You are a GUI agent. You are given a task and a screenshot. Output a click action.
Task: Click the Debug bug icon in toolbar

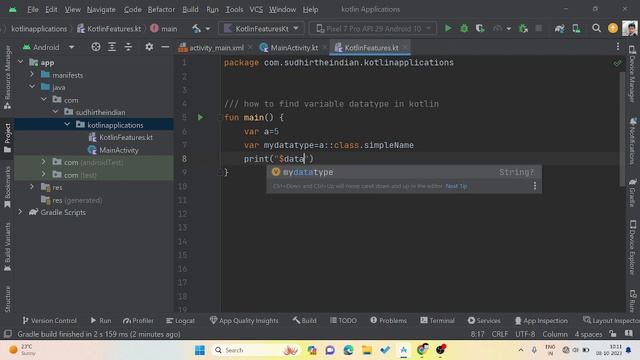[x=464, y=28]
